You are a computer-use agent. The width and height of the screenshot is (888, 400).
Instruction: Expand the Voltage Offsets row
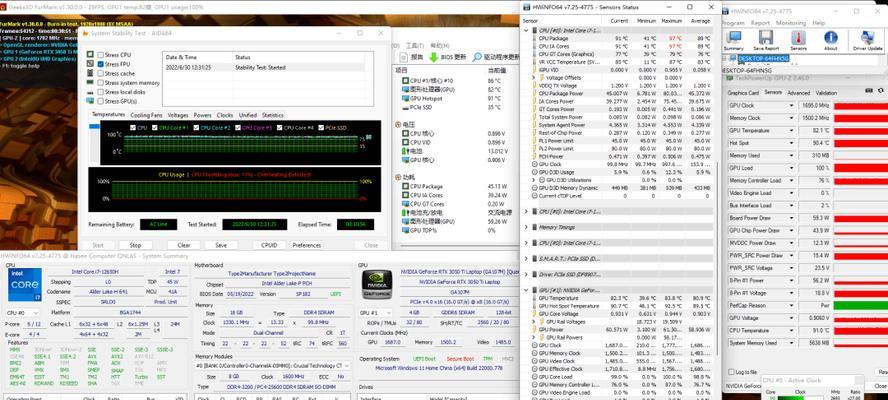click(x=534, y=78)
